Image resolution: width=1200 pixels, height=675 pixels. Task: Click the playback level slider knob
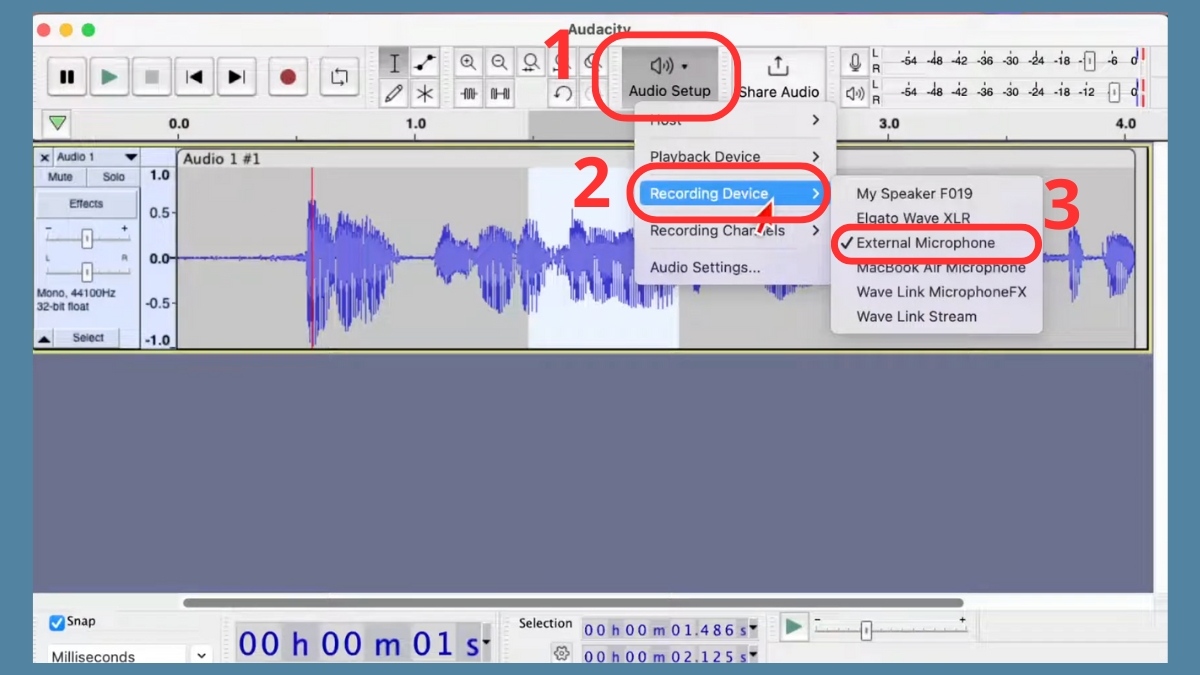[x=1114, y=93]
